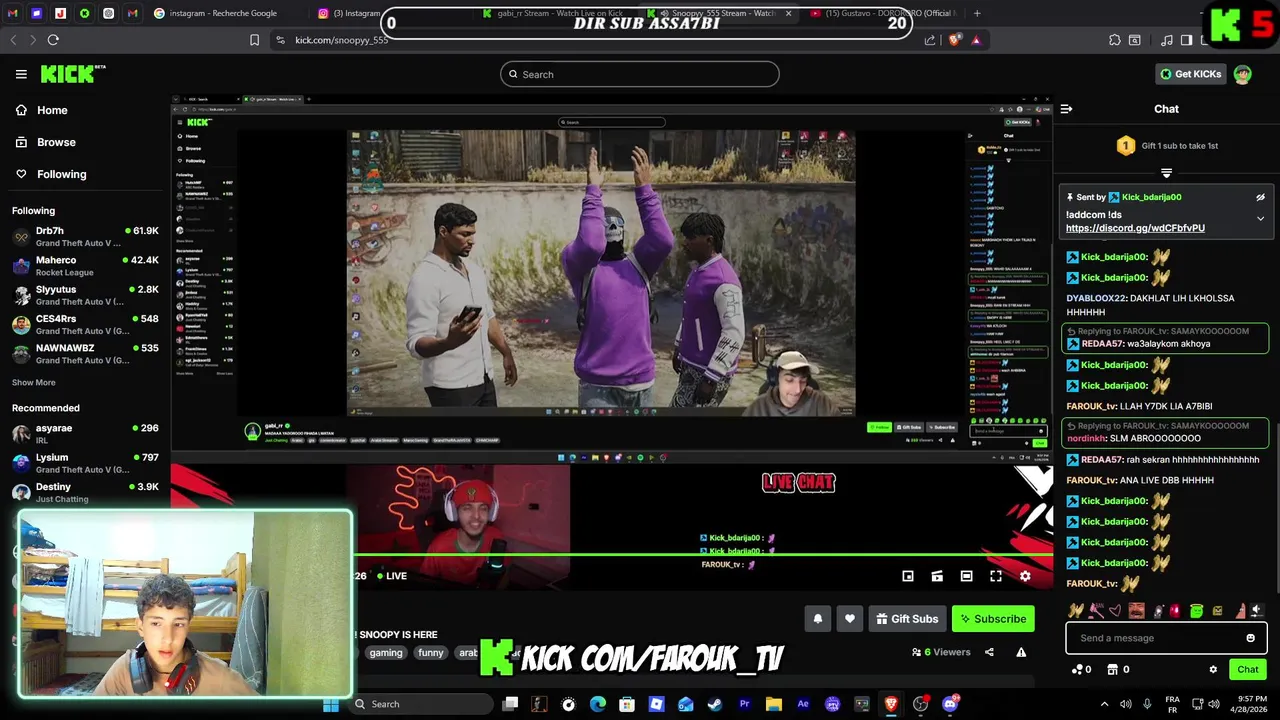The image size is (1280, 720).
Task: Bookmark this page icon in address bar
Action: (254, 40)
